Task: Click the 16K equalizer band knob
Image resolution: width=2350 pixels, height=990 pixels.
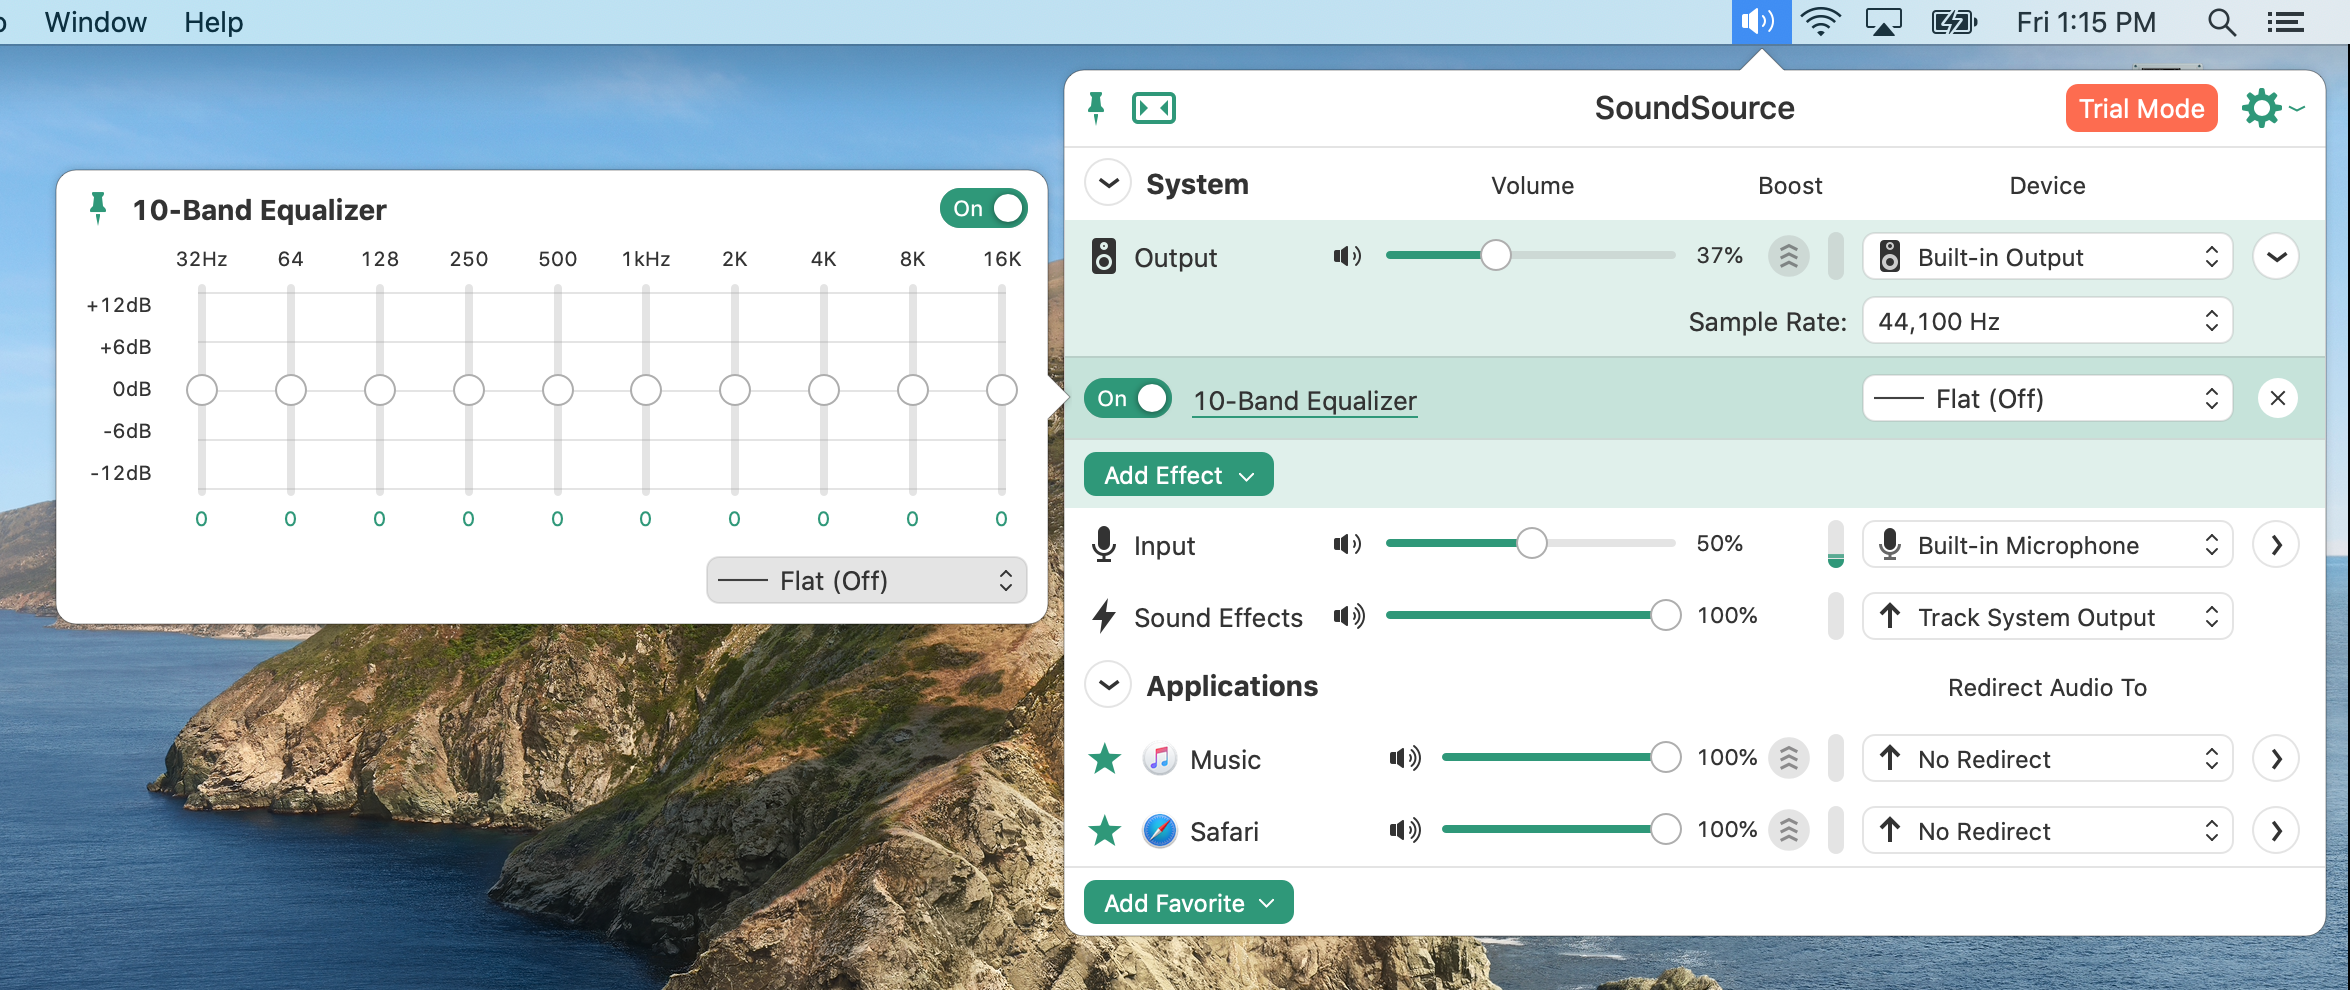Action: pyautogui.click(x=1002, y=390)
